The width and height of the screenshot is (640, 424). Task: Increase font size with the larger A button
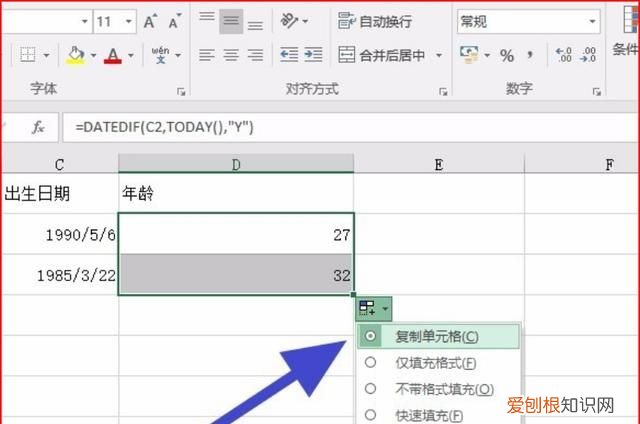pos(150,21)
